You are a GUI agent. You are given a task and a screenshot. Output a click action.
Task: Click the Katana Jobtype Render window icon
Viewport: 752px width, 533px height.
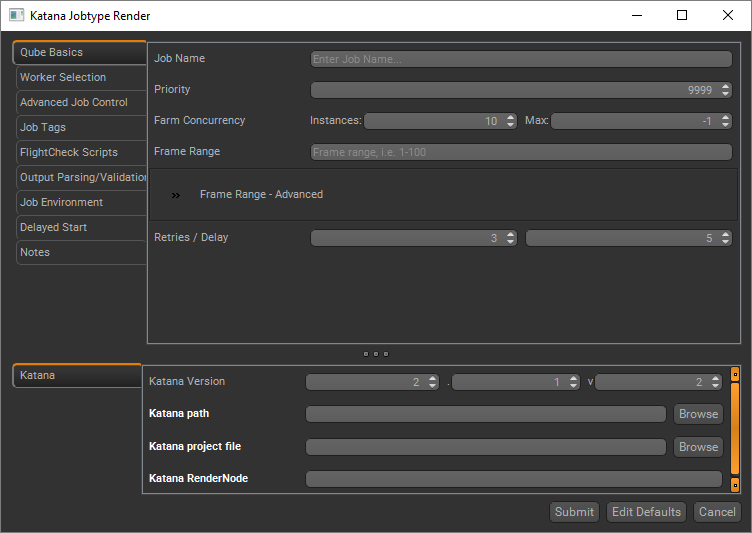point(16,15)
